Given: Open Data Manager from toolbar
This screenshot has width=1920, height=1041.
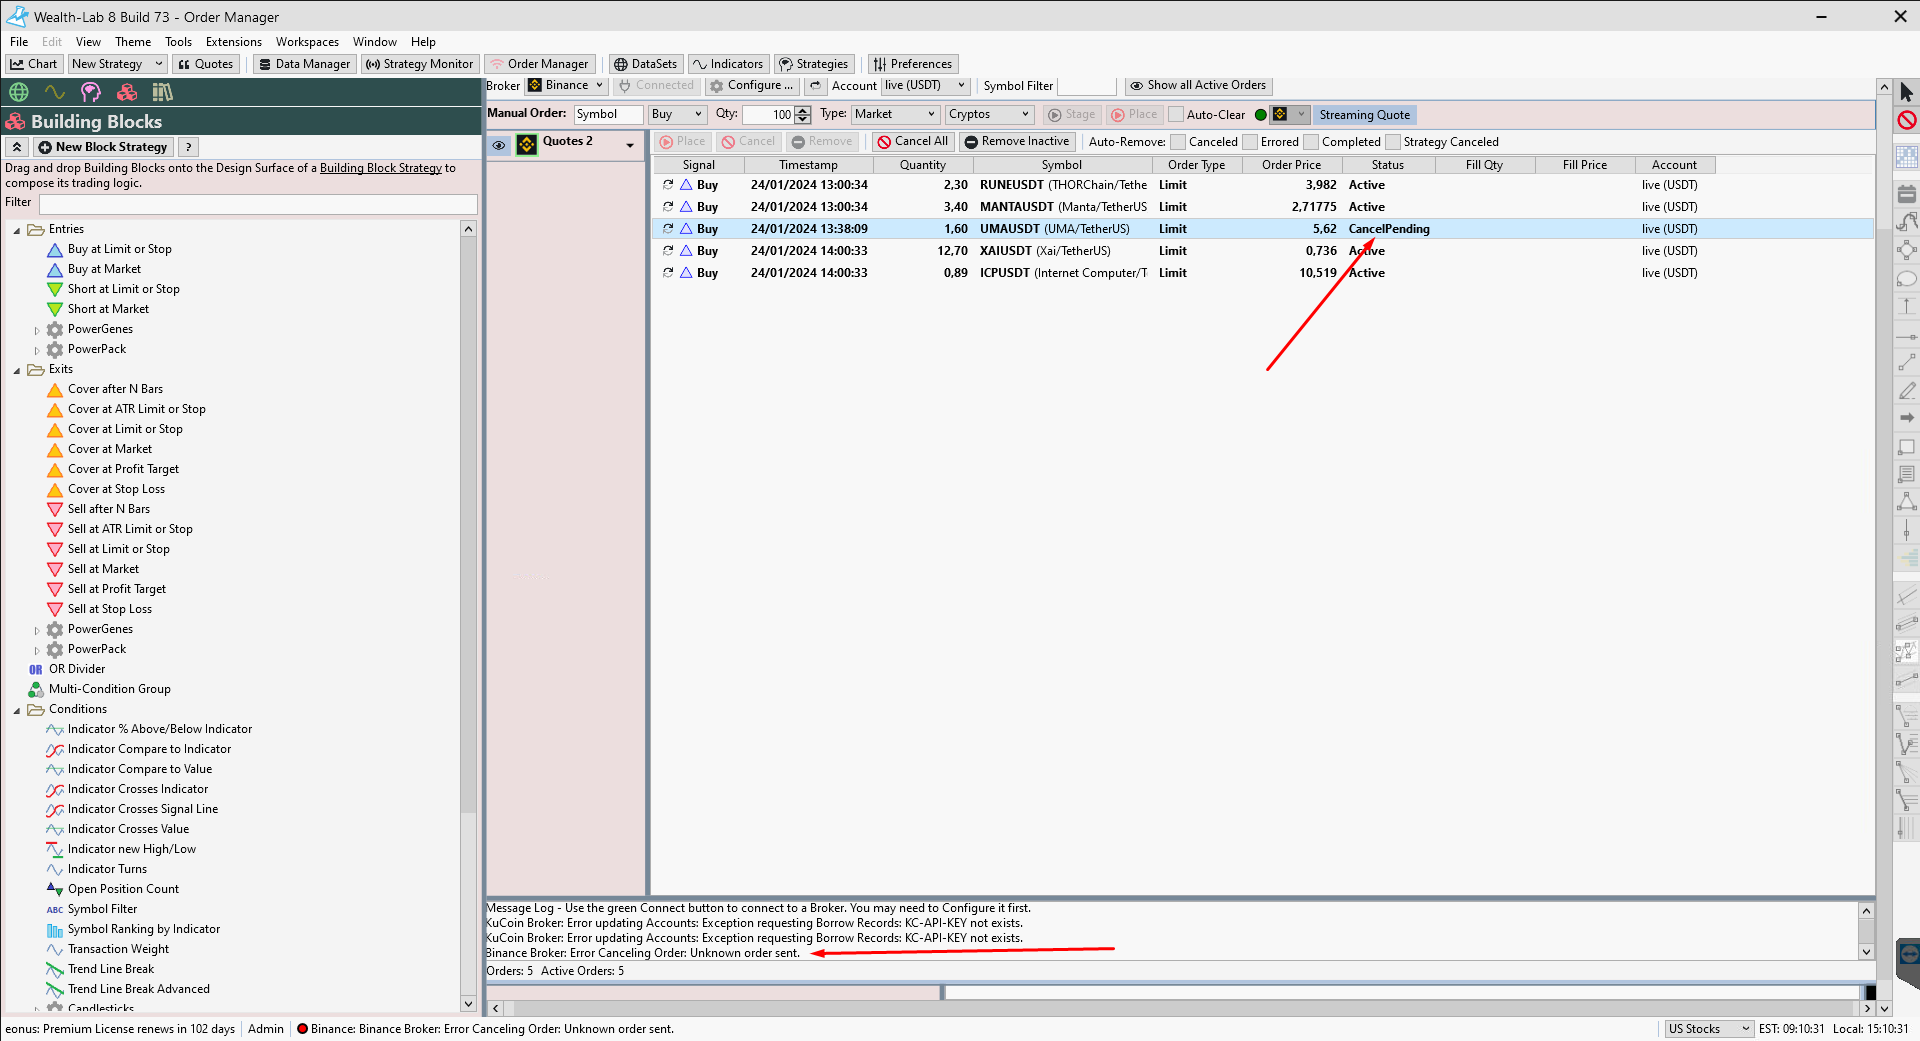Looking at the screenshot, I should pos(304,64).
